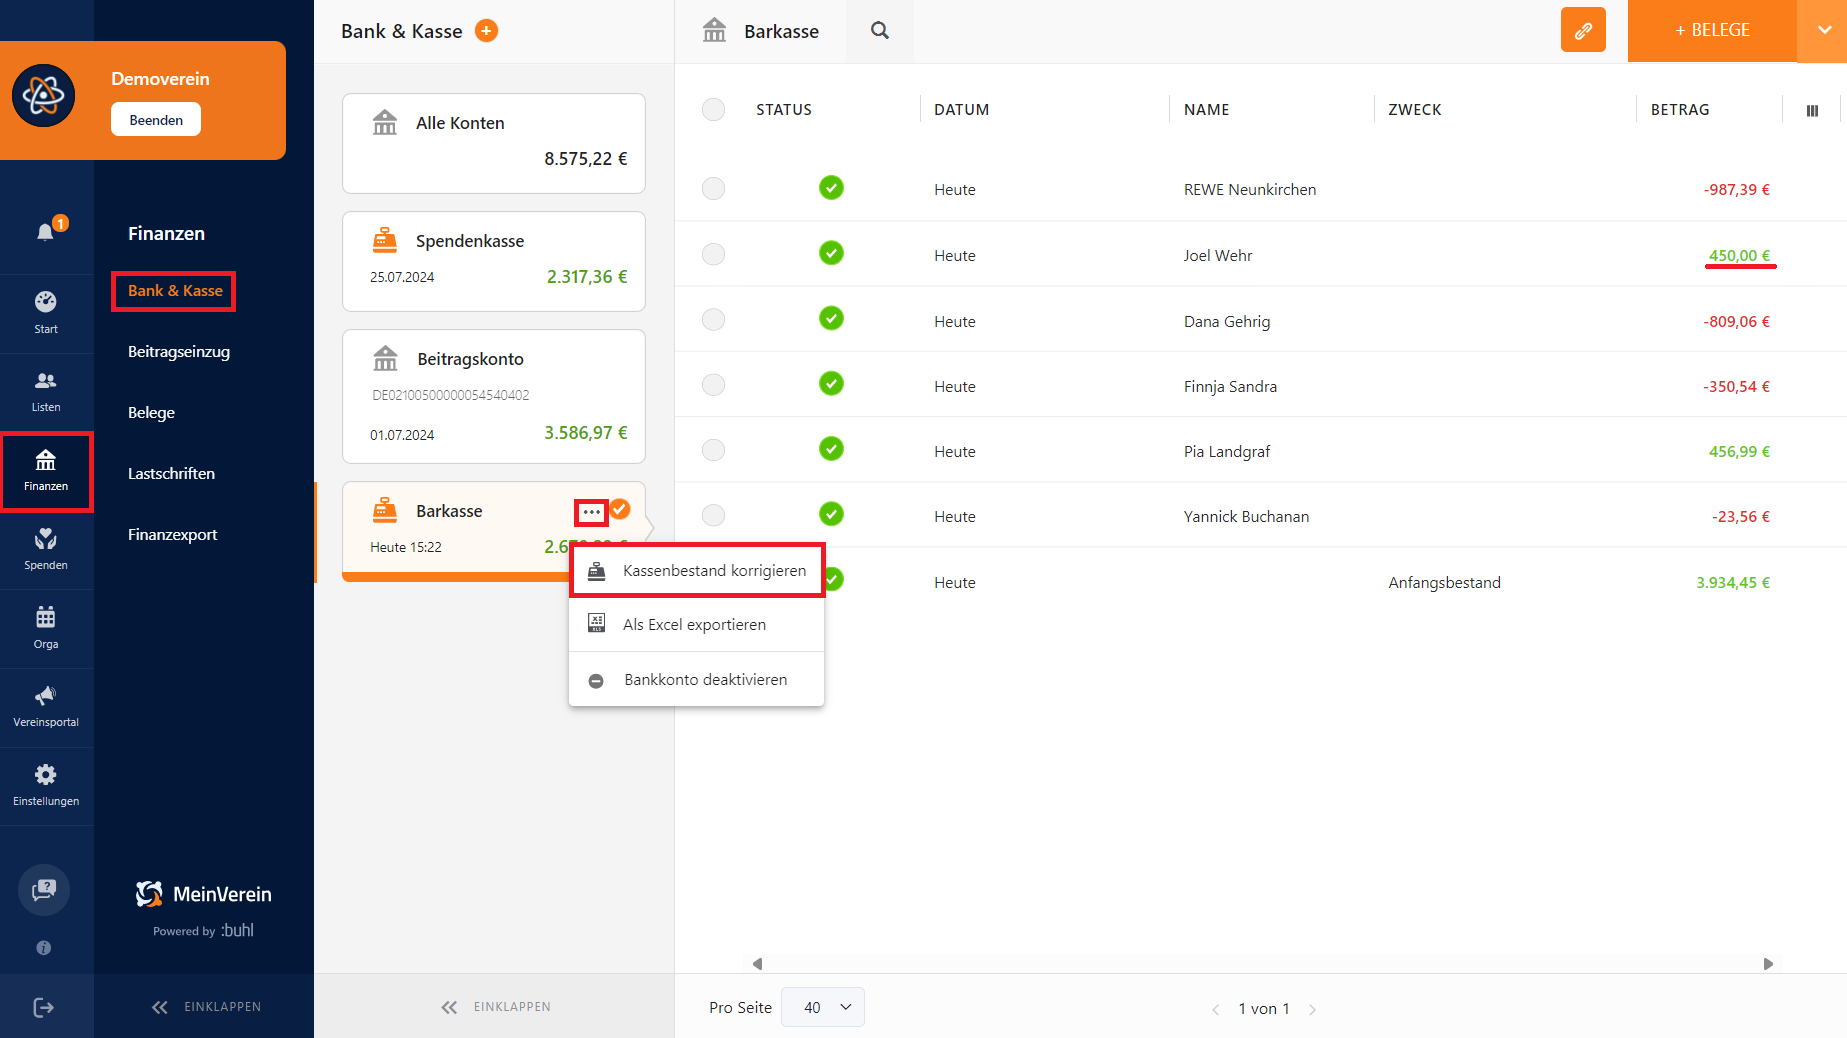This screenshot has height=1038, width=1847.
Task: Click status checkmark for Yannick Buchanan
Action: [x=831, y=514]
